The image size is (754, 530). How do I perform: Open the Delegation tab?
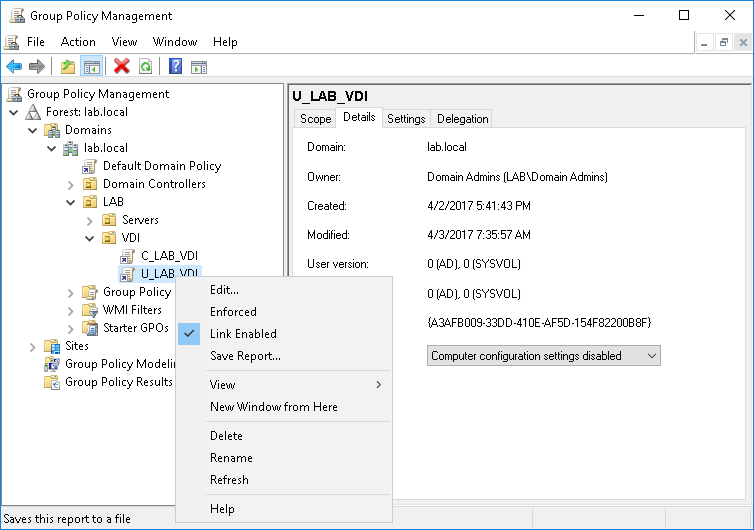(462, 119)
